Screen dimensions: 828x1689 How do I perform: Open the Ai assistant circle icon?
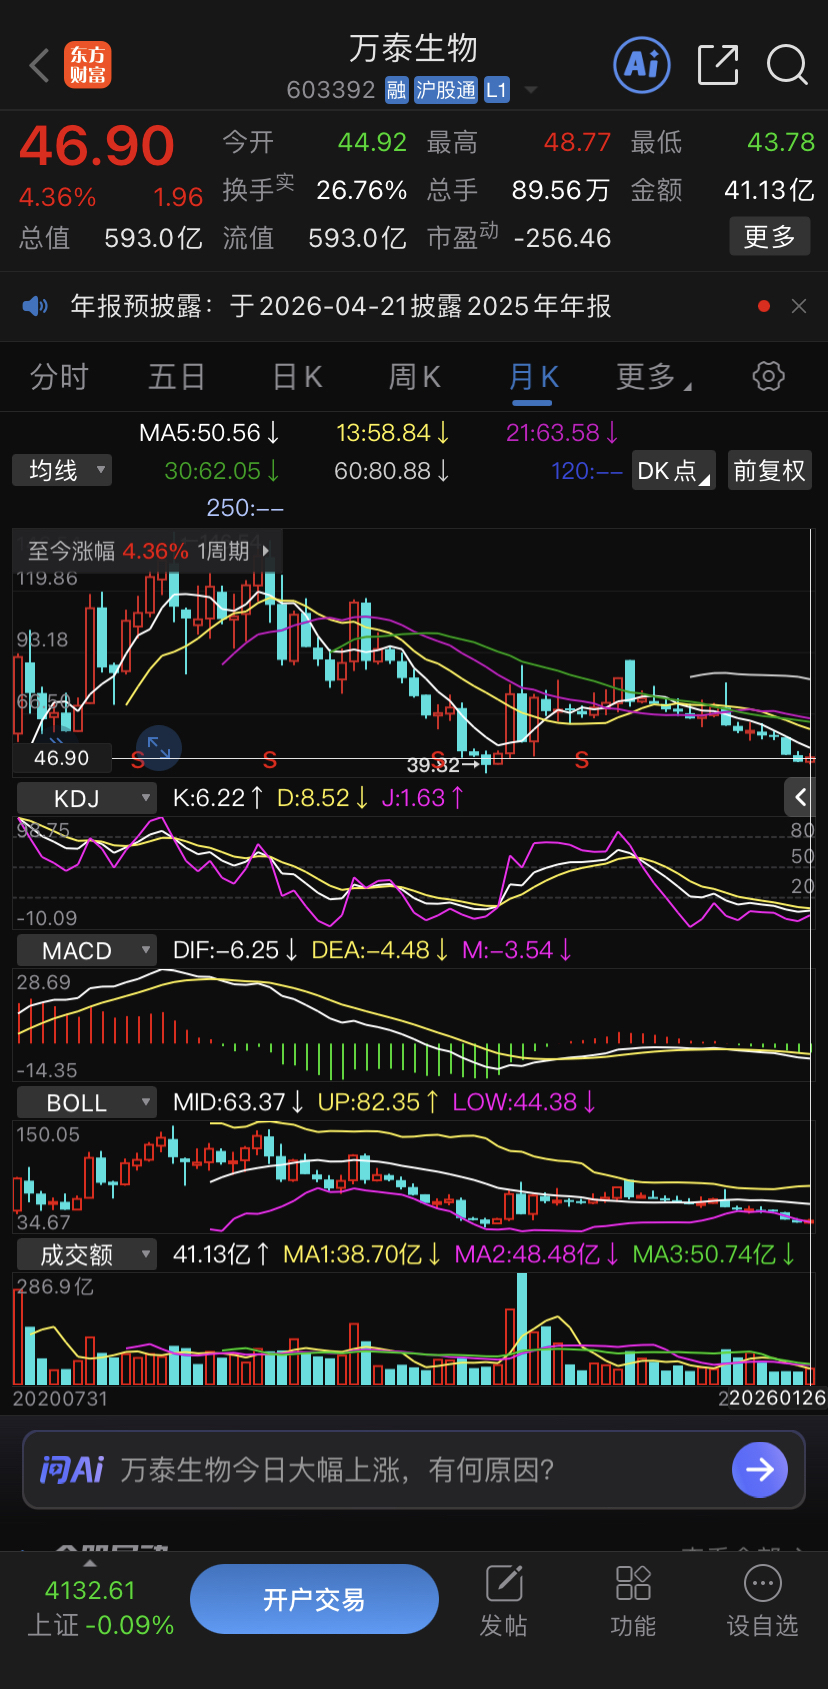tap(641, 65)
